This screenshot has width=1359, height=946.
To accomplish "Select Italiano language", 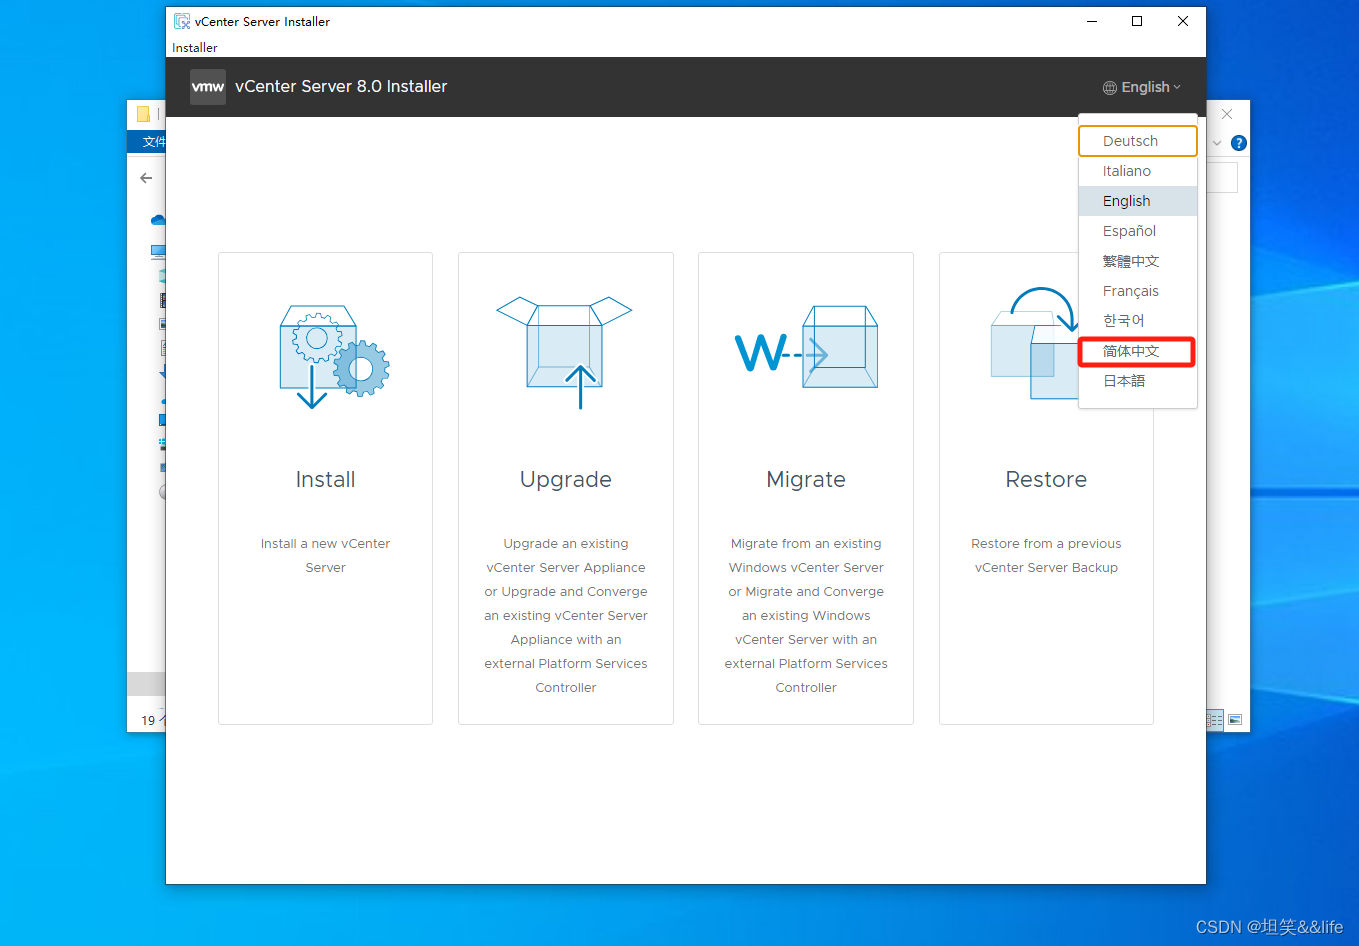I will [1138, 171].
